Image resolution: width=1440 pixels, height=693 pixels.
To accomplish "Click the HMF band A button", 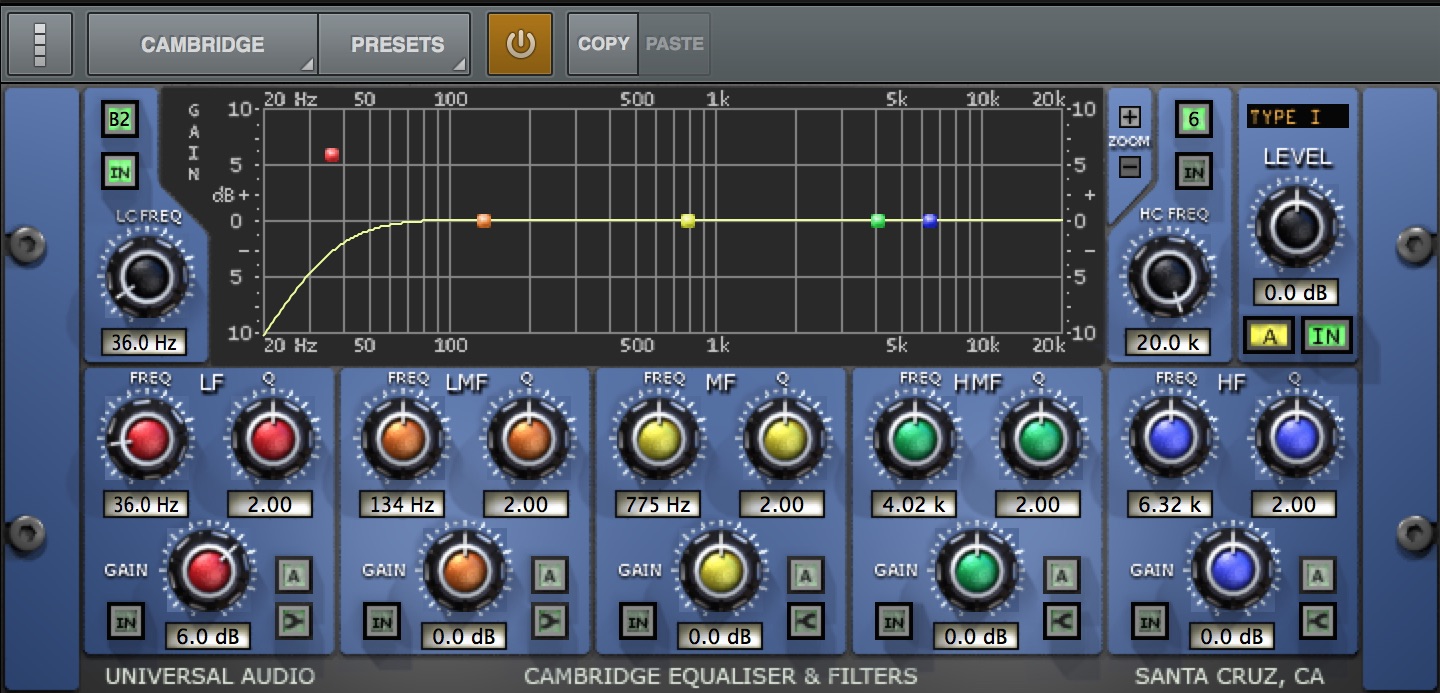I will pyautogui.click(x=1061, y=575).
